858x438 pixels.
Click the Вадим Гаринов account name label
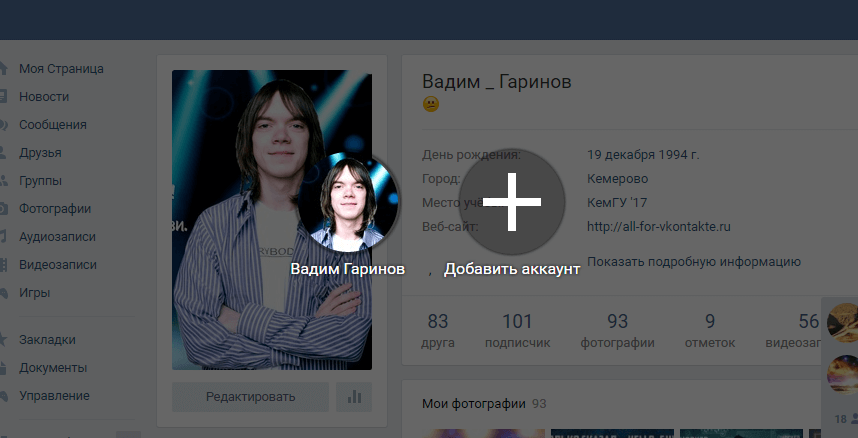347,269
